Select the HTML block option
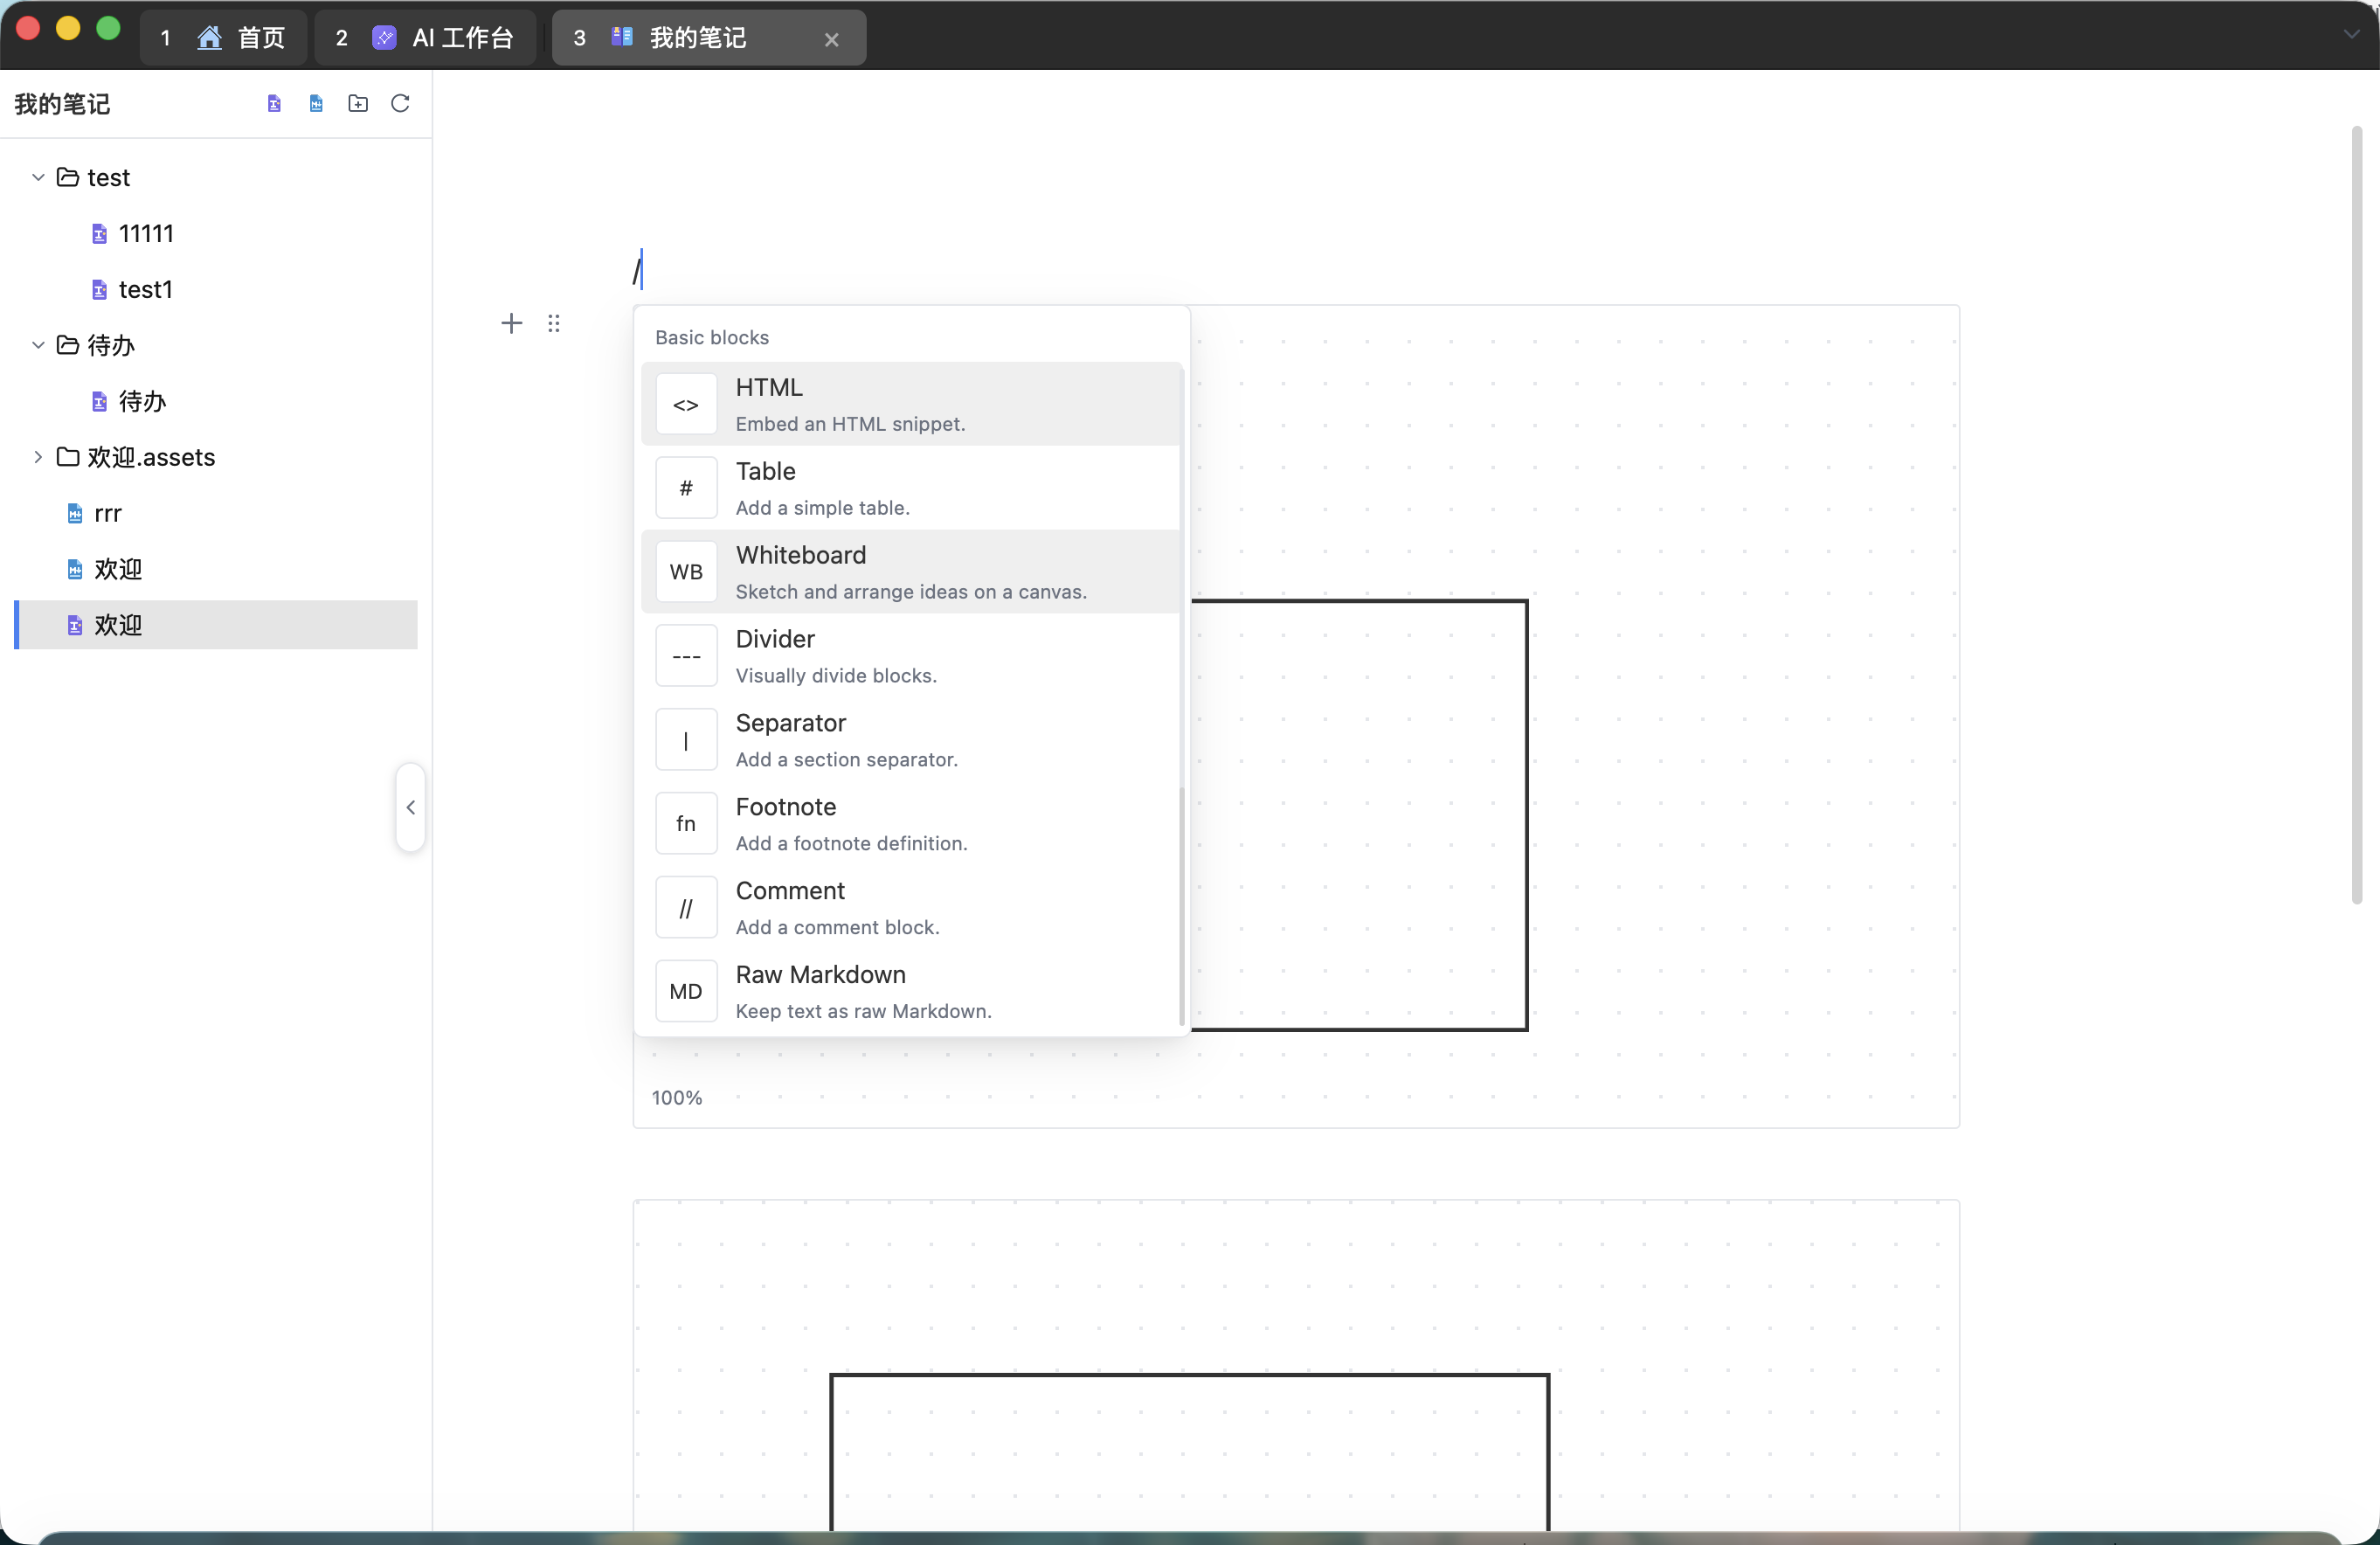The width and height of the screenshot is (2380, 1545). (x=910, y=404)
